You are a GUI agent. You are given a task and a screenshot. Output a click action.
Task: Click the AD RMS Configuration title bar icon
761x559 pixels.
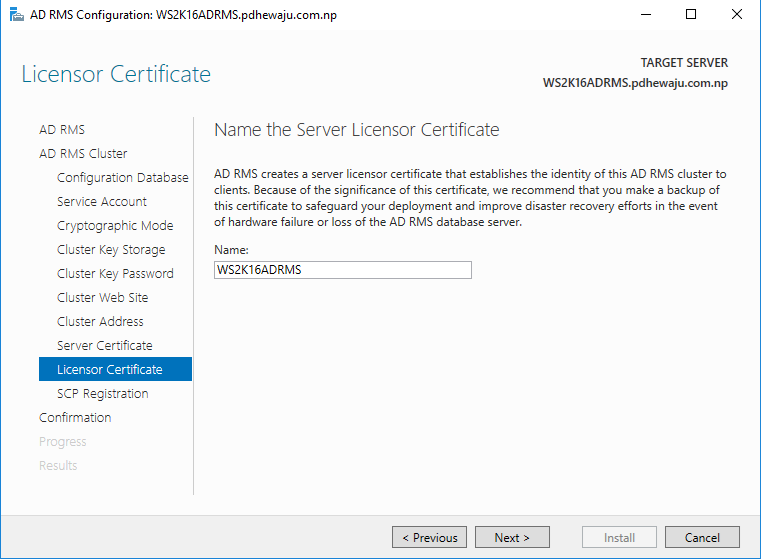pyautogui.click(x=17, y=15)
